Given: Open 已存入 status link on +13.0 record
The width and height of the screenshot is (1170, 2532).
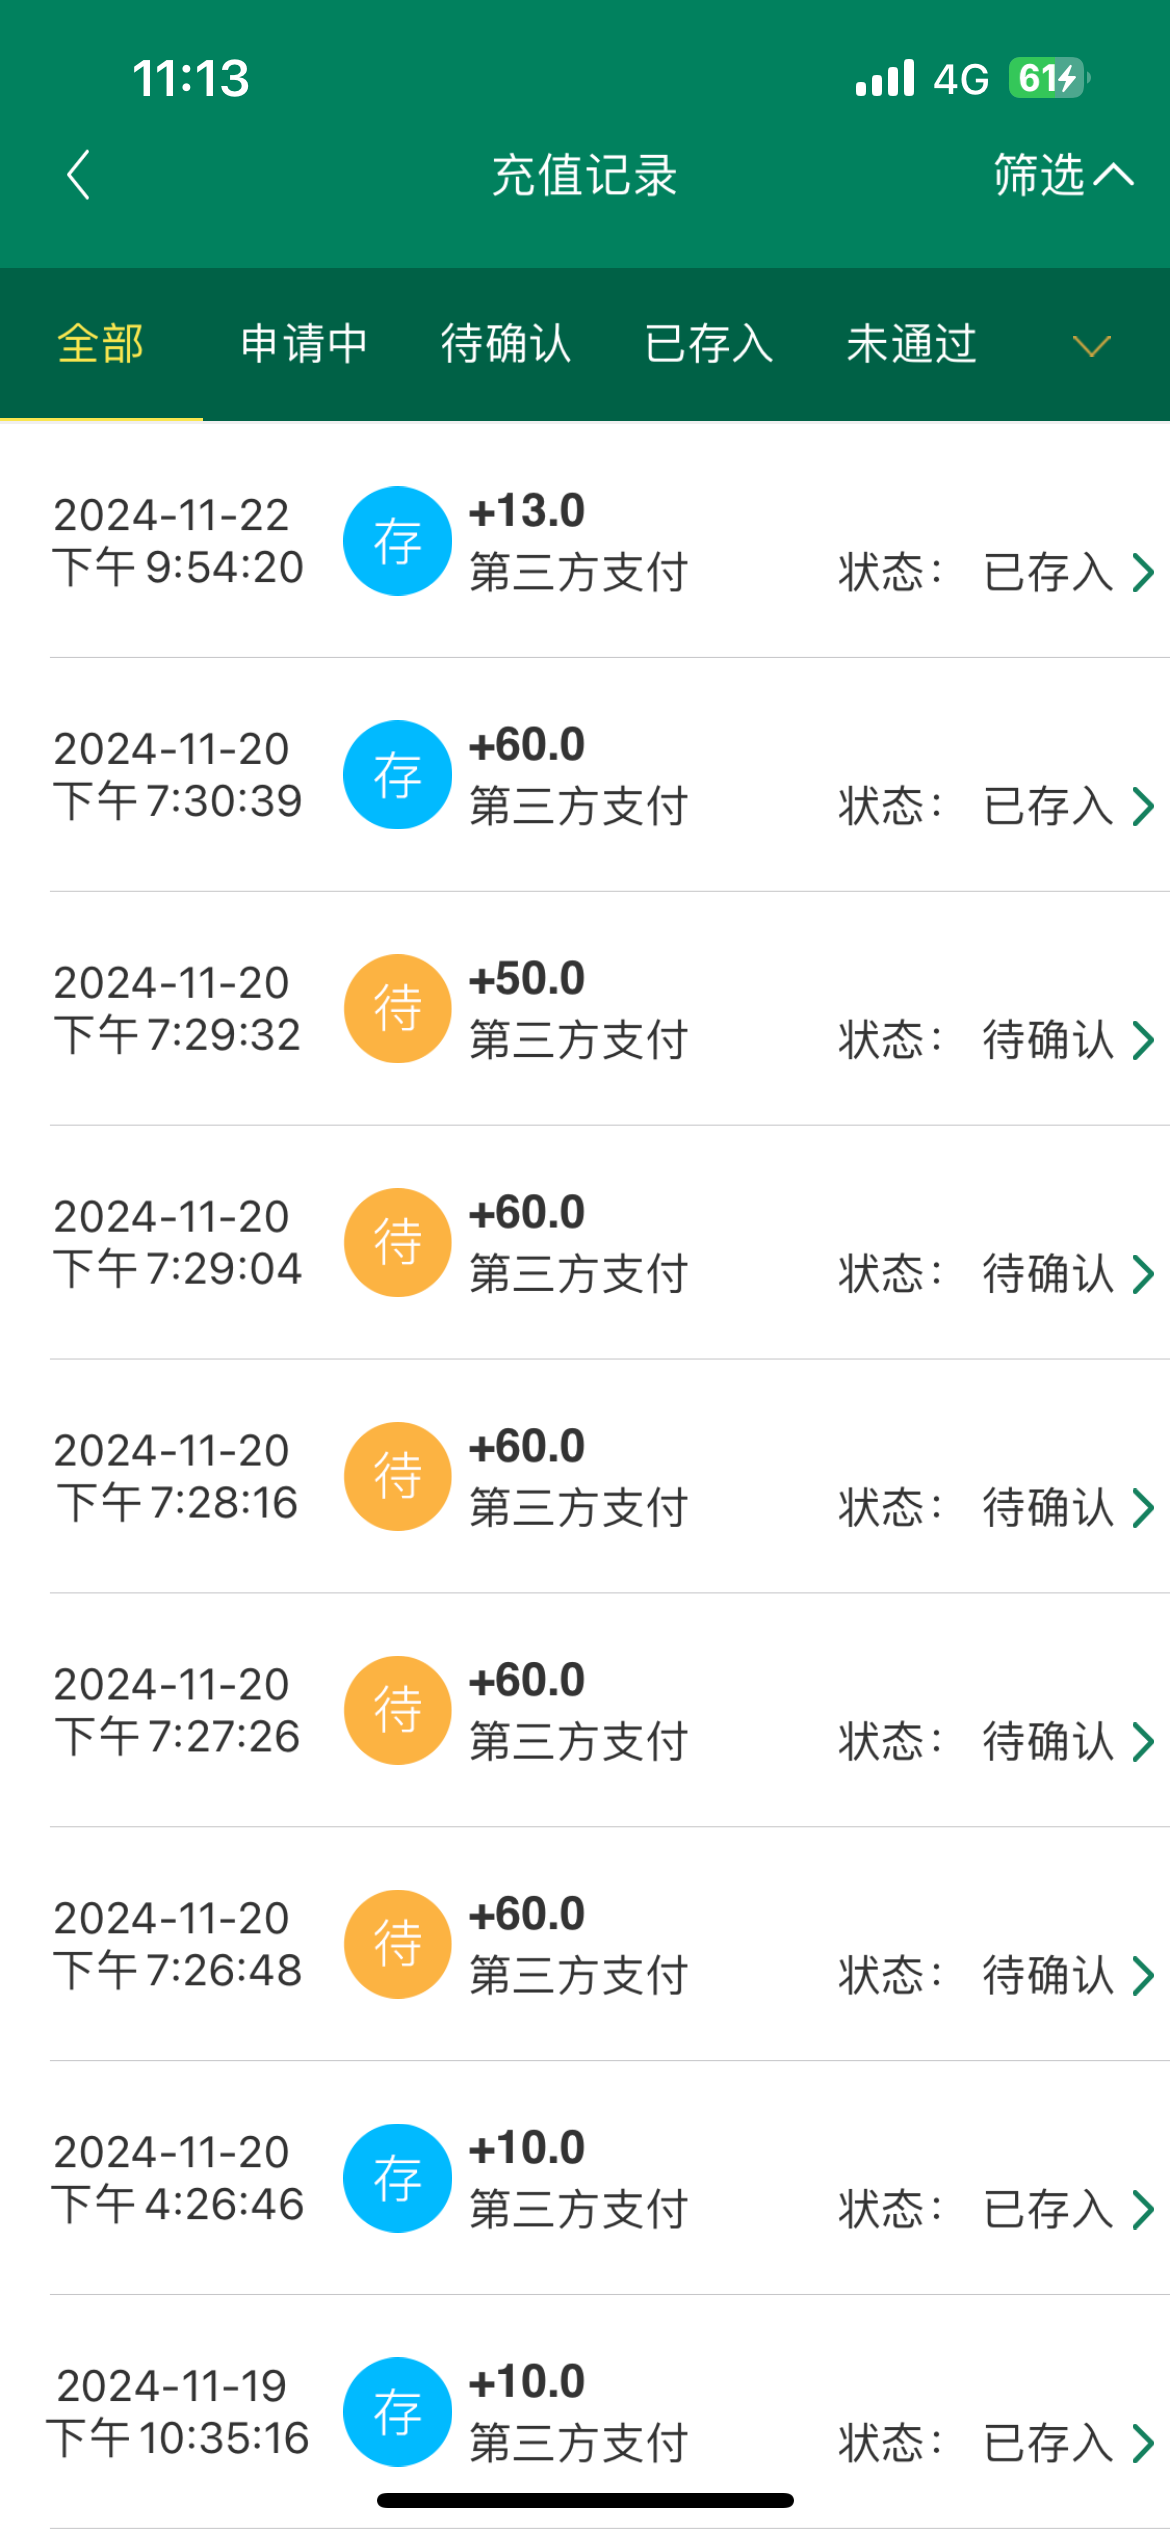Looking at the screenshot, I should tap(1048, 573).
